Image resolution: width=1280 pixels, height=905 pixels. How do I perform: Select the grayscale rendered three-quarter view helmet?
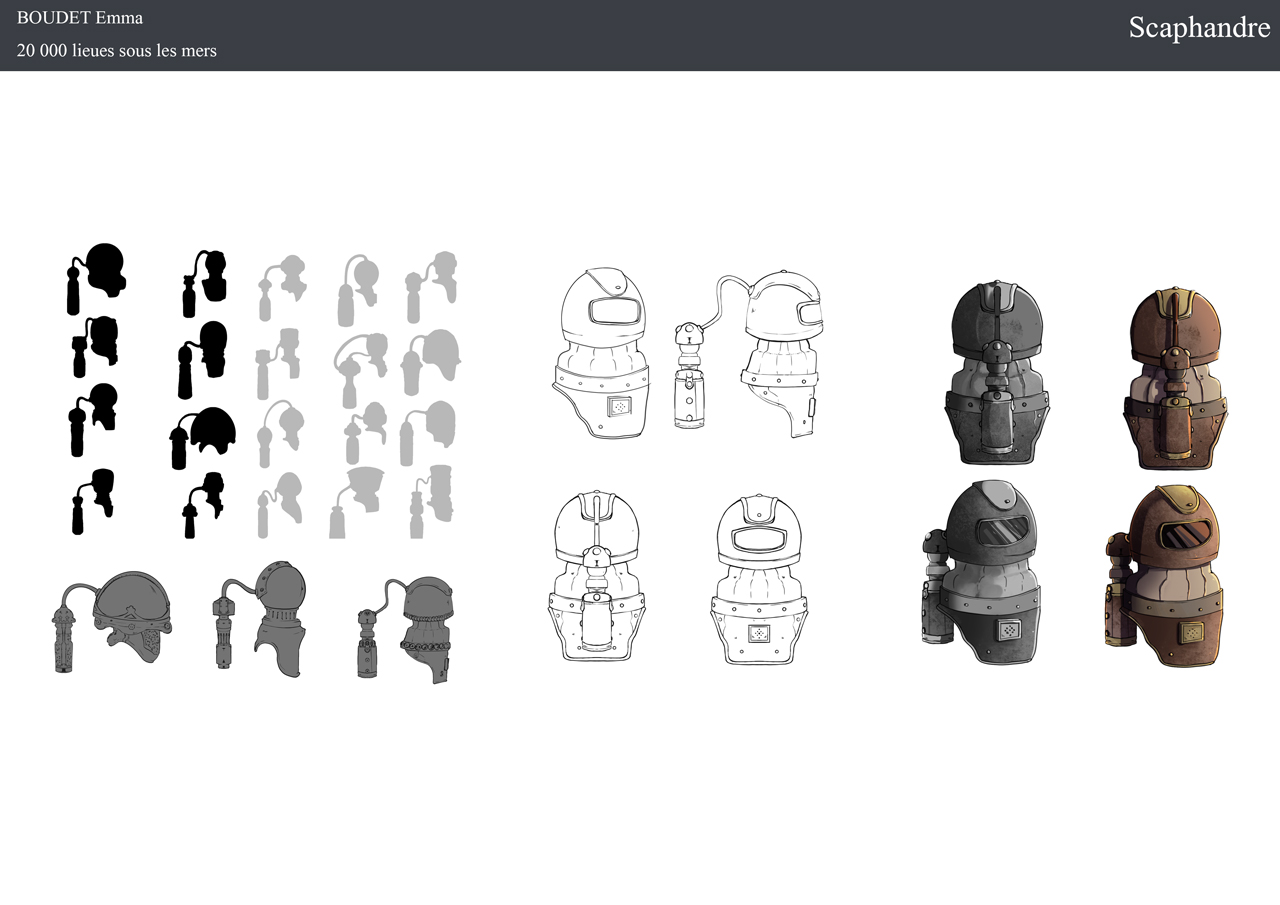982,574
